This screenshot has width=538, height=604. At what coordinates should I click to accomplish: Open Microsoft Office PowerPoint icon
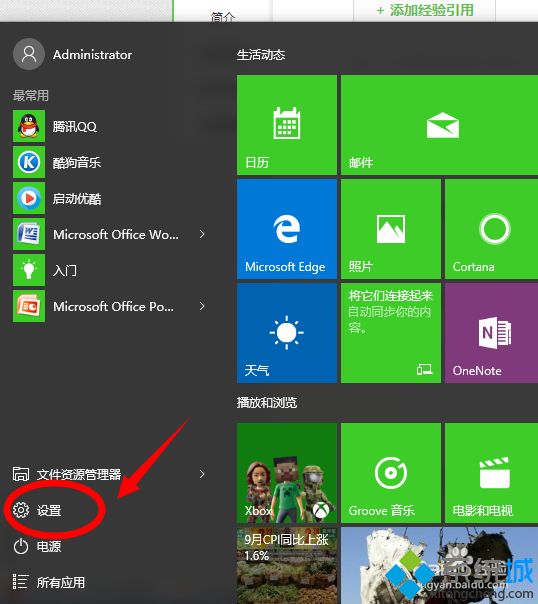(29, 306)
